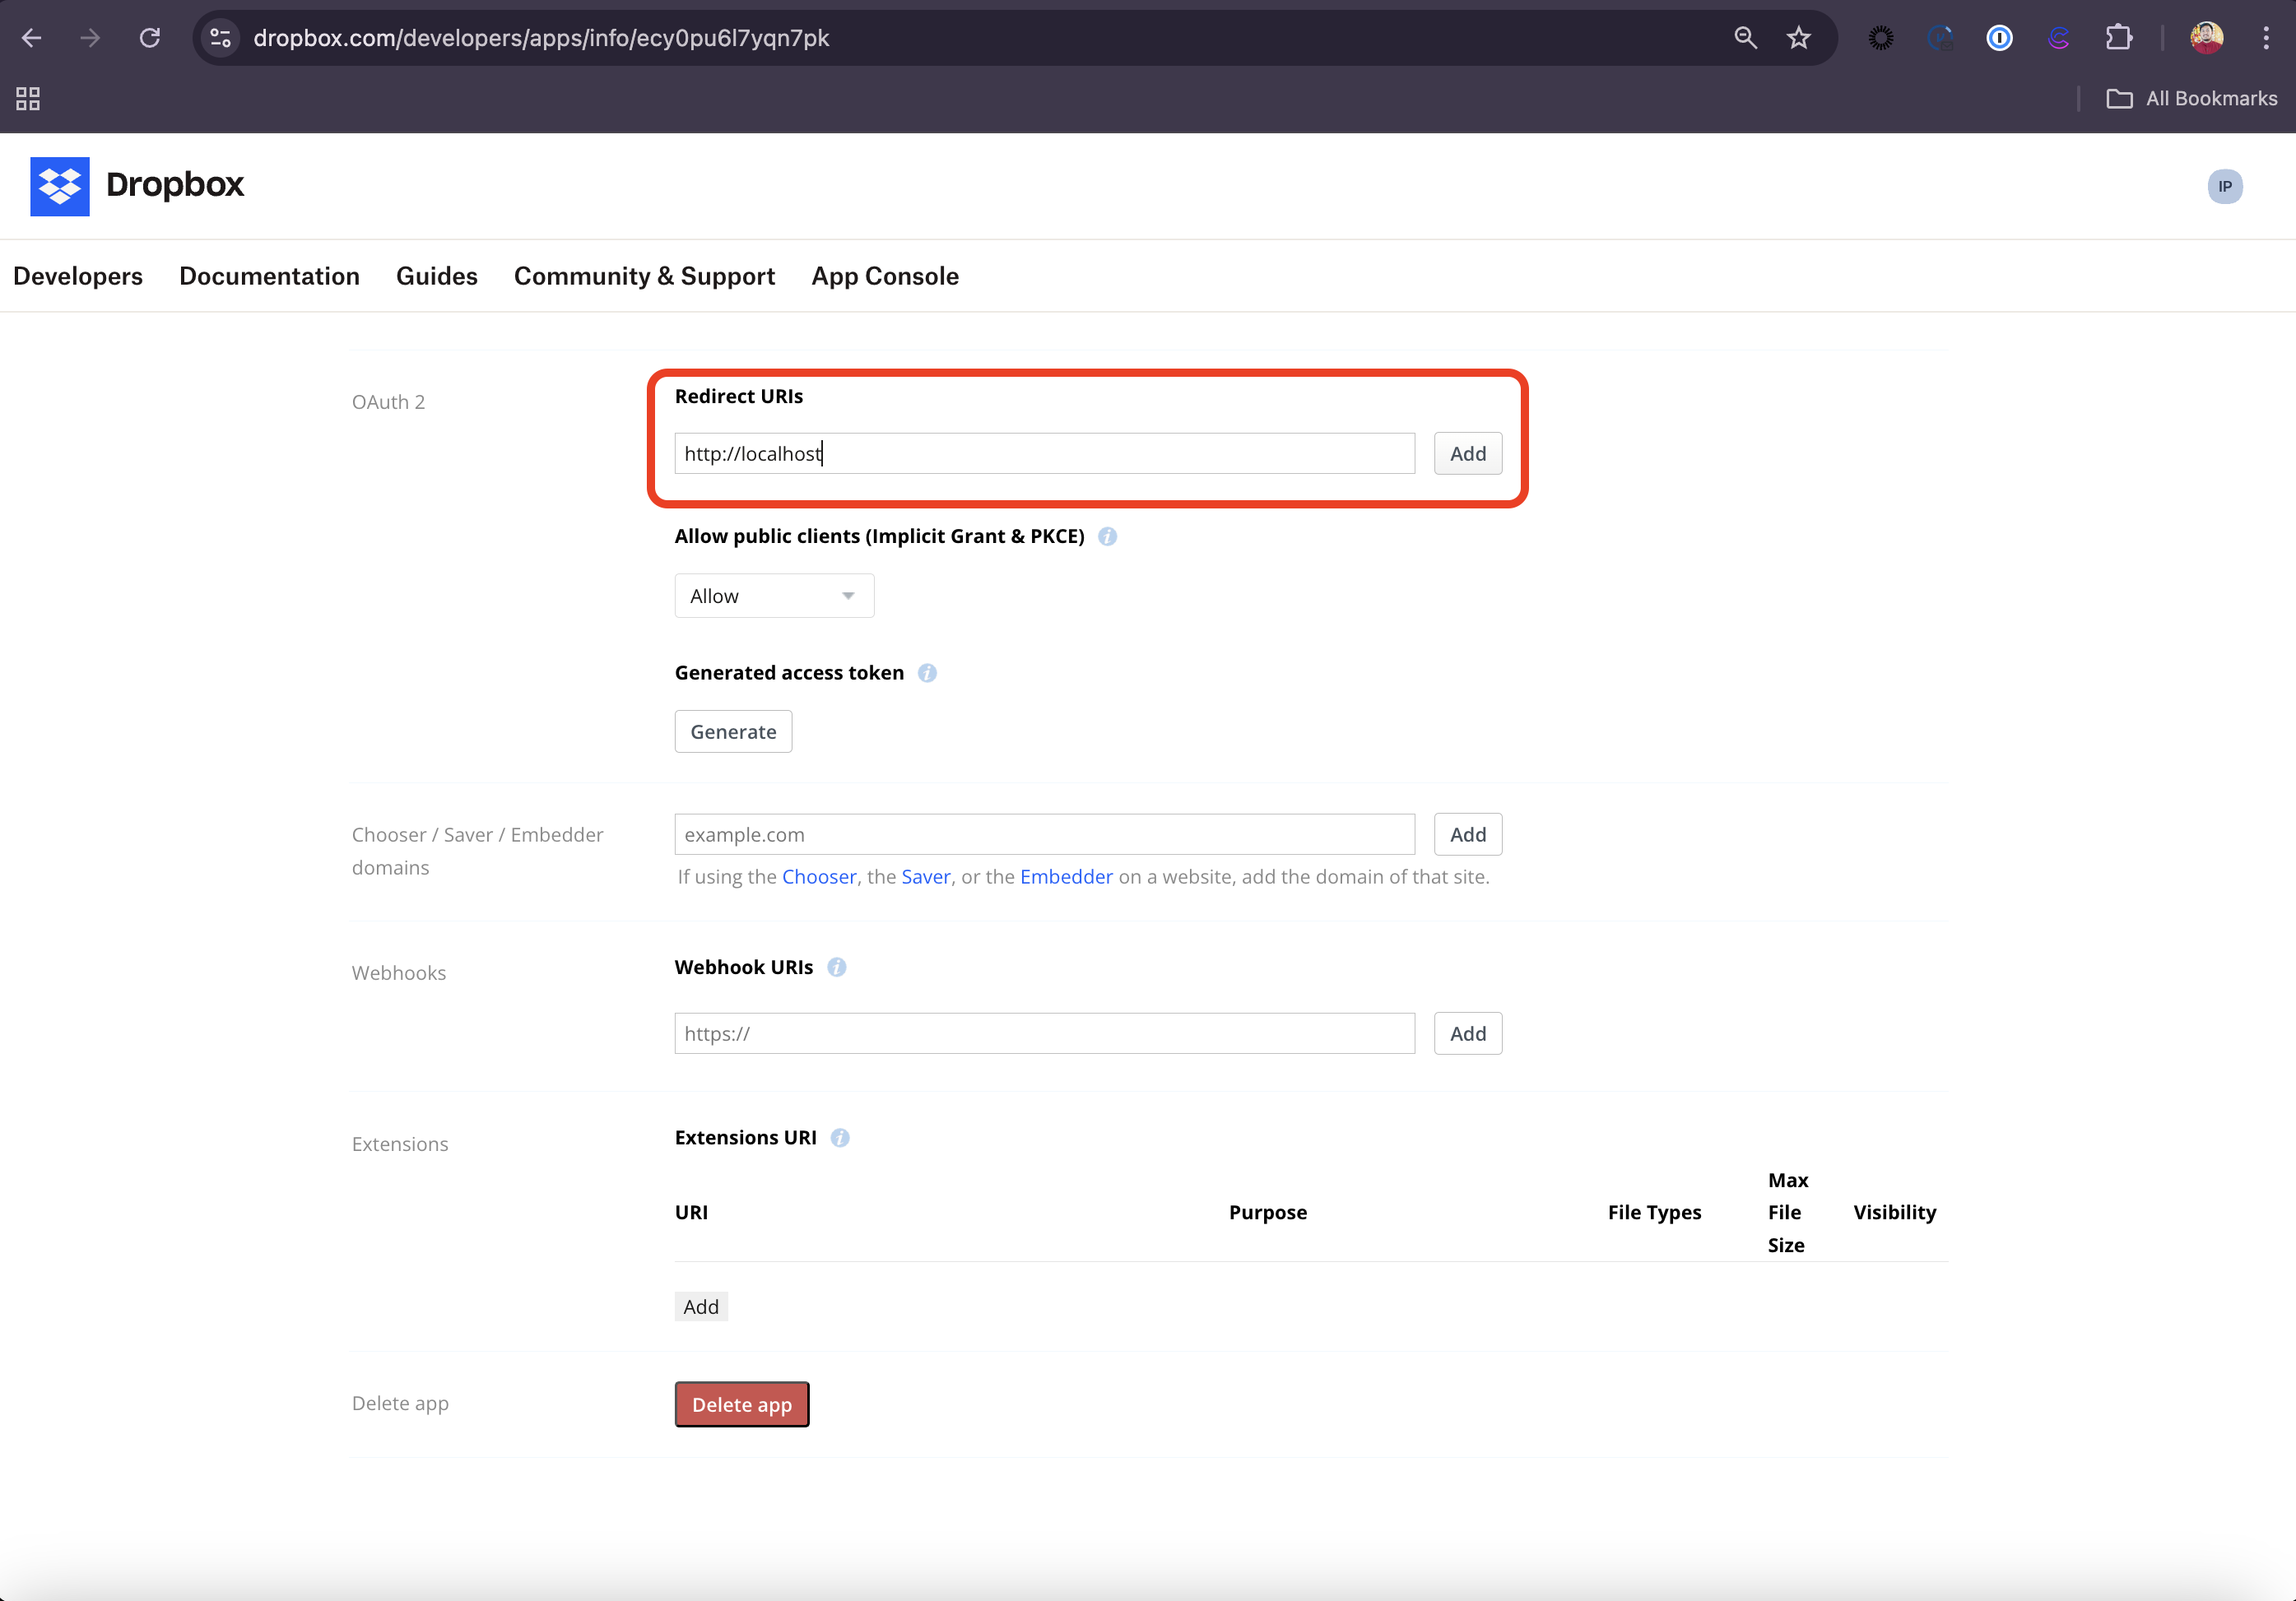Open the Documentation nav item
2296x1601 pixels.
(x=269, y=276)
